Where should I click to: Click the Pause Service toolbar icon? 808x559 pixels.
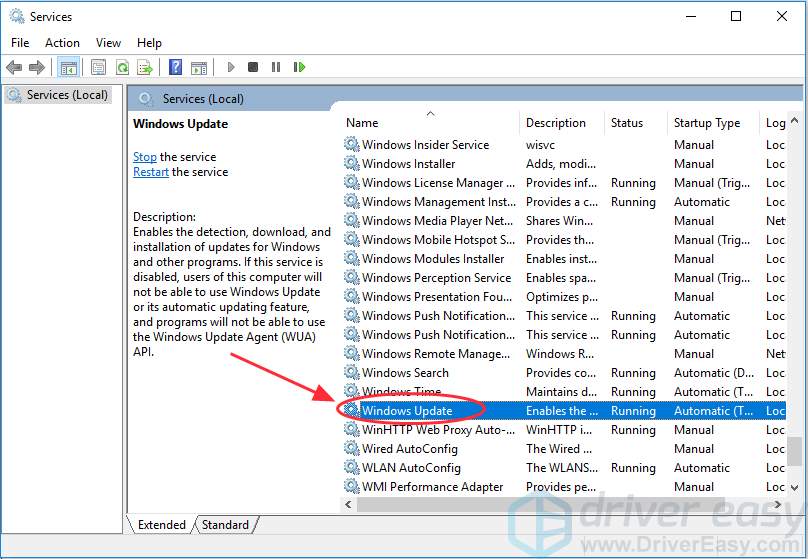275,67
